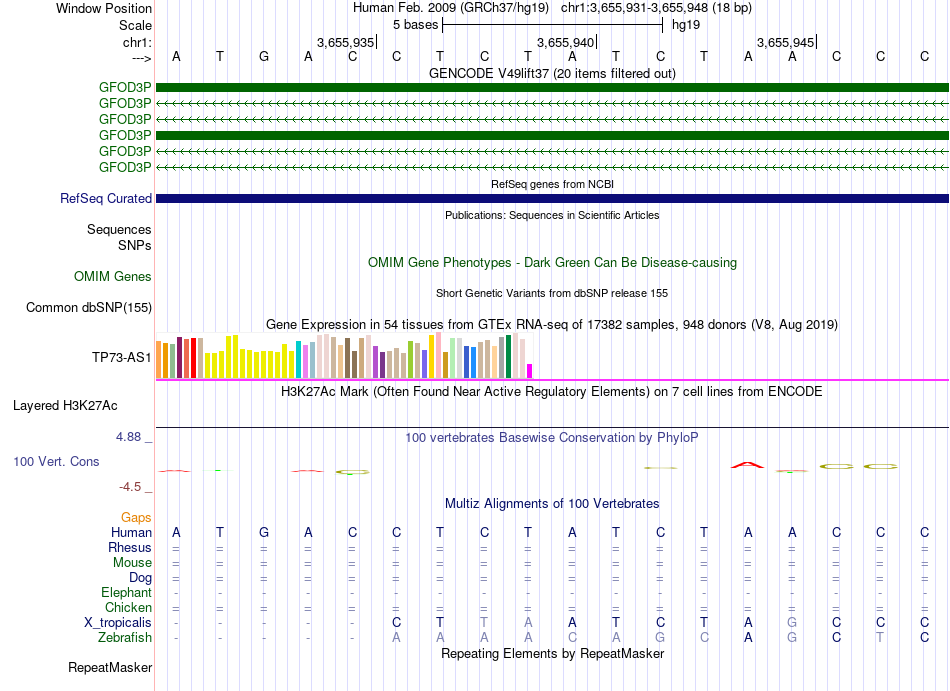Viewport: 950px width, 691px height.
Task: Click the horizontal scale bar line
Action: (x=553, y=25)
